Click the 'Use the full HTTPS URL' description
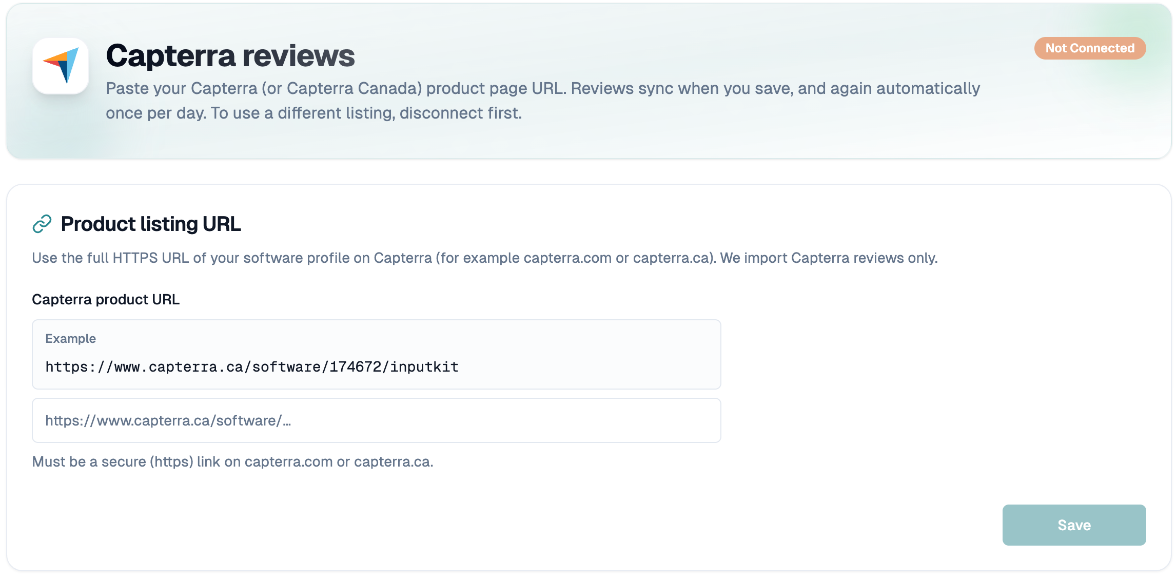The image size is (1176, 580). pos(484,258)
